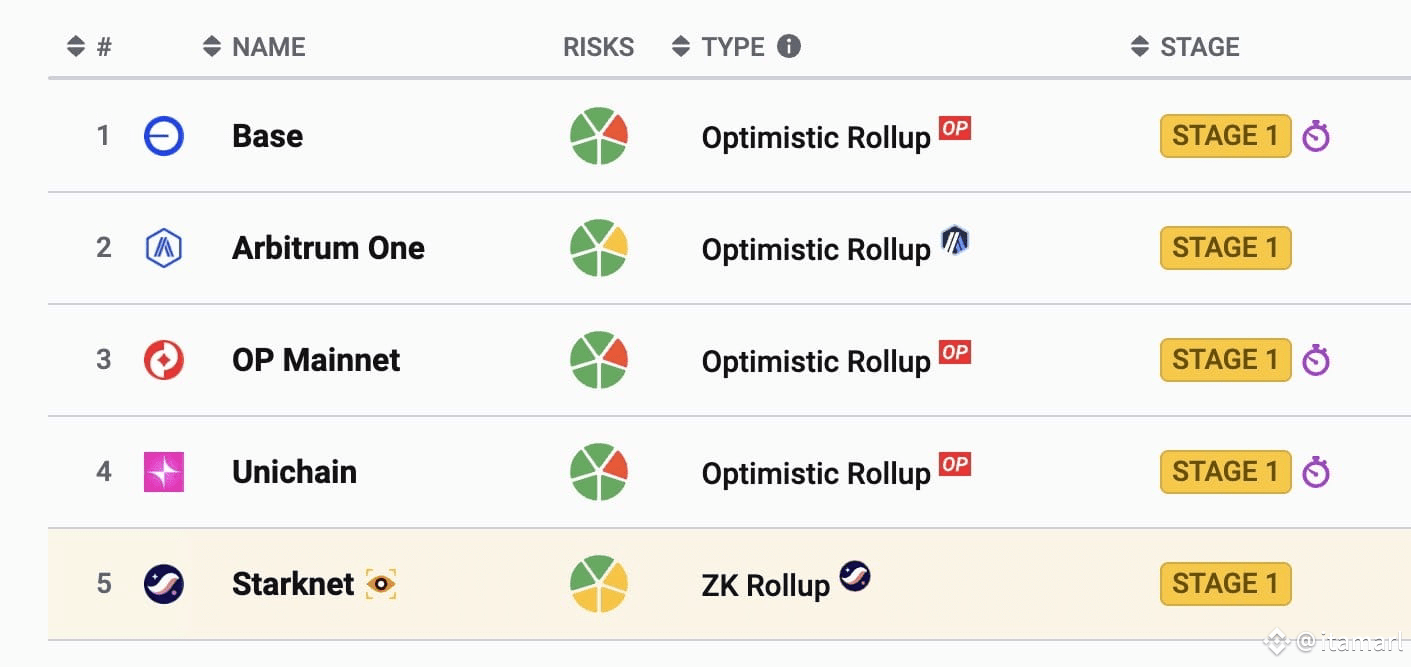Click the OP stack badge in Base row

click(x=955, y=129)
